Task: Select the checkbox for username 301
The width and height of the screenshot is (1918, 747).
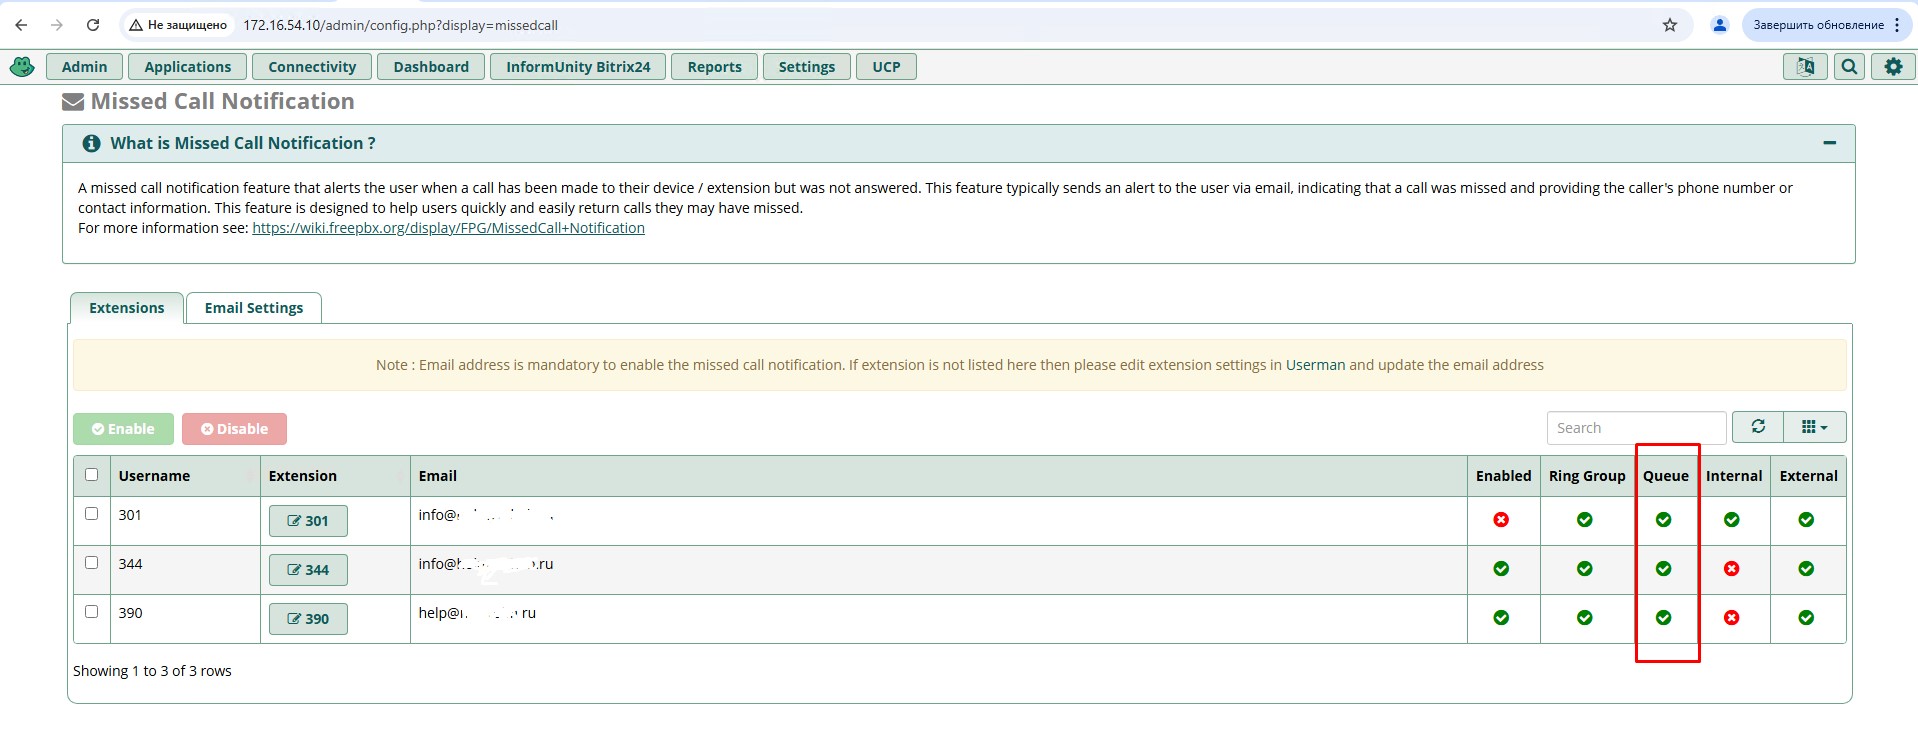Action: (x=92, y=514)
